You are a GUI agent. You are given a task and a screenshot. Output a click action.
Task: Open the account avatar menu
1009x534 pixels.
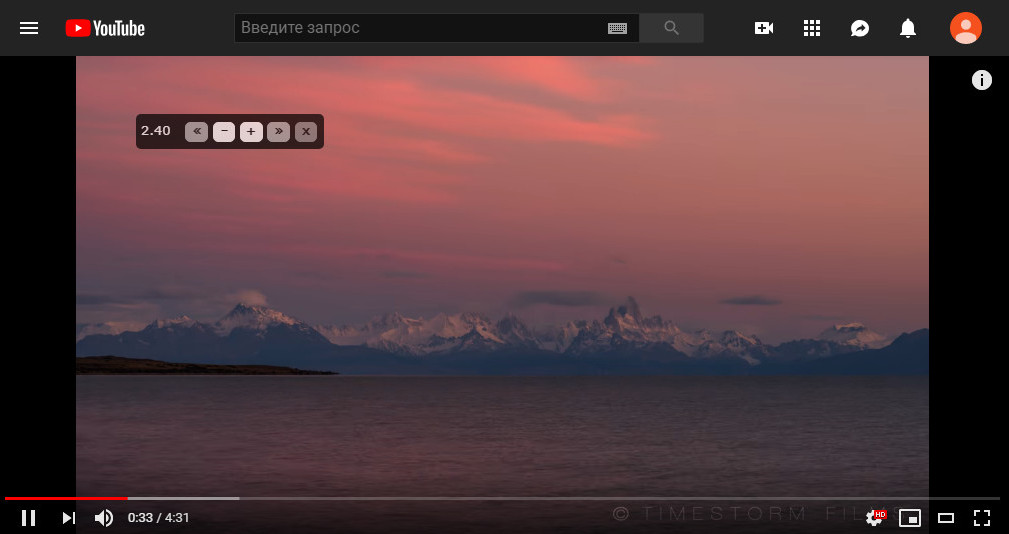pyautogui.click(x=966, y=28)
